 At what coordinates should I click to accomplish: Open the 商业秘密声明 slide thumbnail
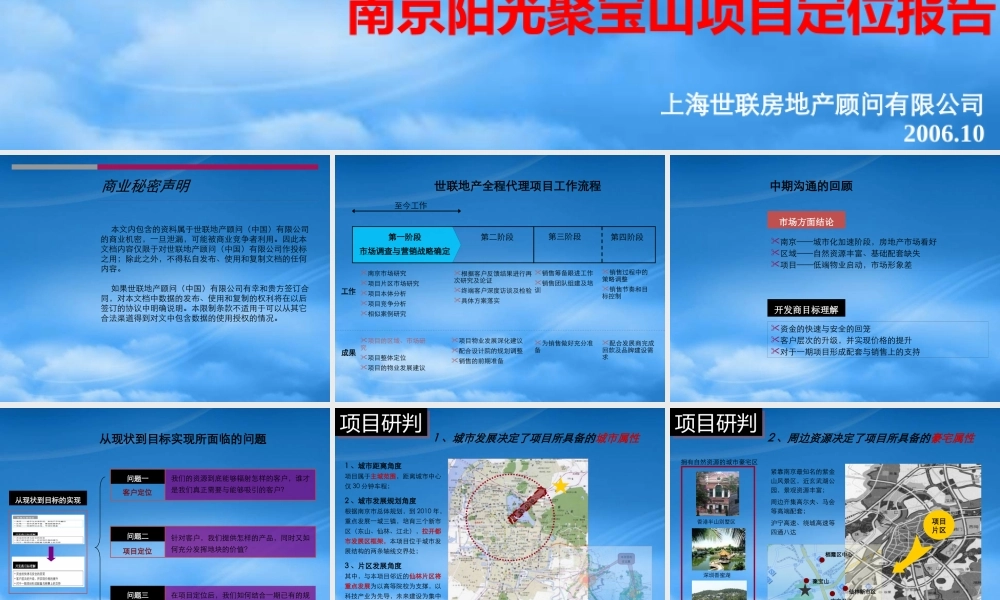(x=165, y=278)
